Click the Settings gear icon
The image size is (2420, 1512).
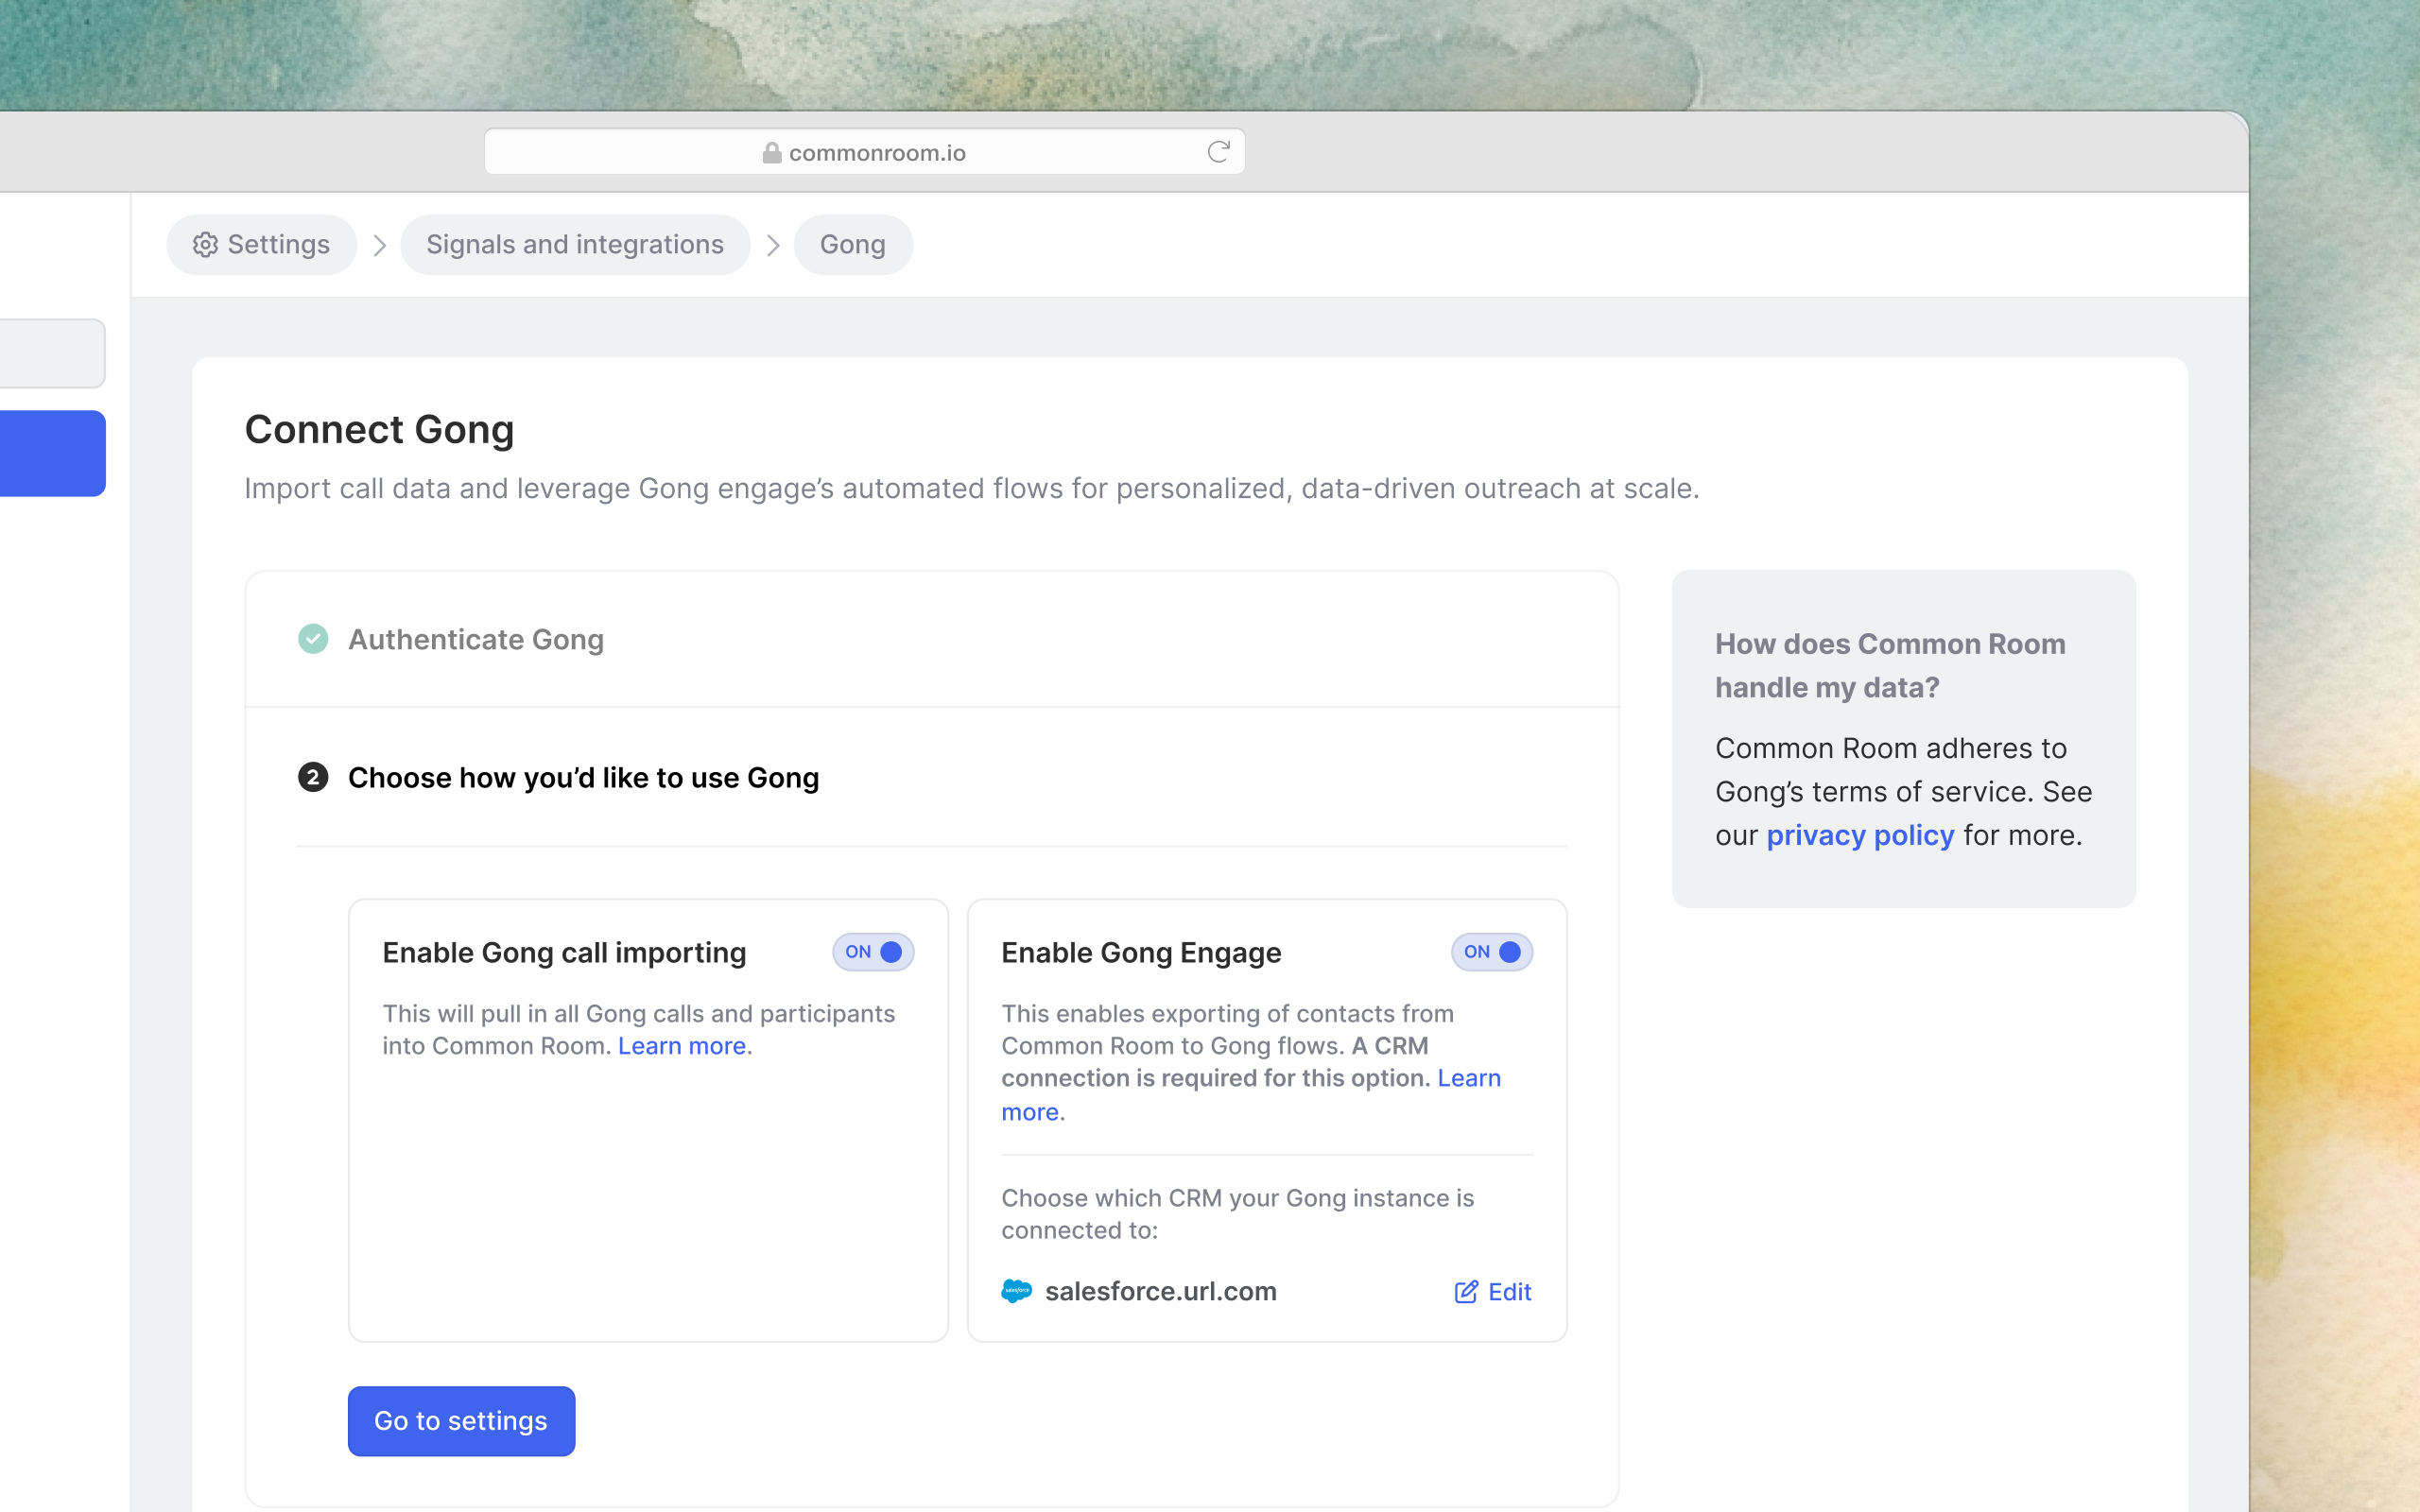tap(205, 245)
